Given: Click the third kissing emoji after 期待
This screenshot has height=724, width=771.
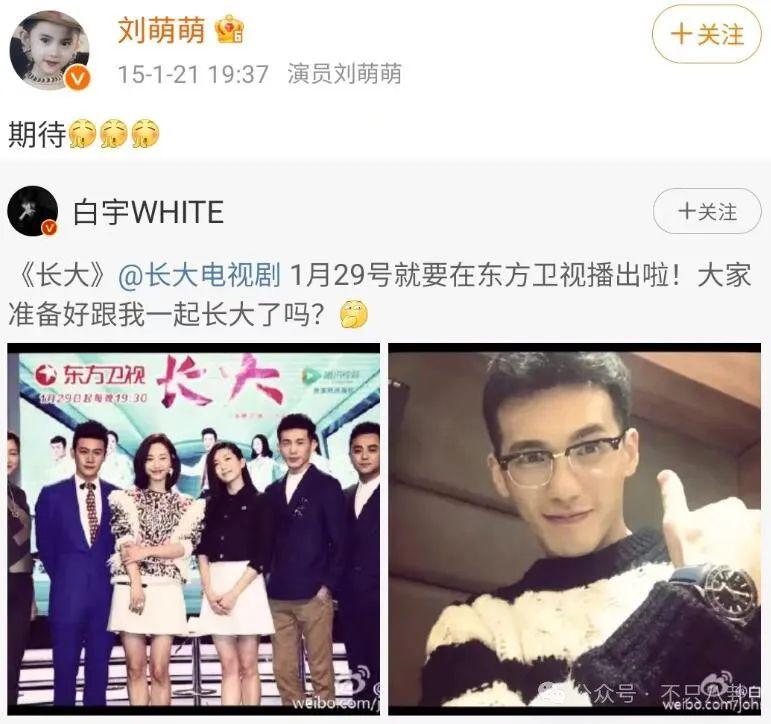Looking at the screenshot, I should tap(146, 134).
